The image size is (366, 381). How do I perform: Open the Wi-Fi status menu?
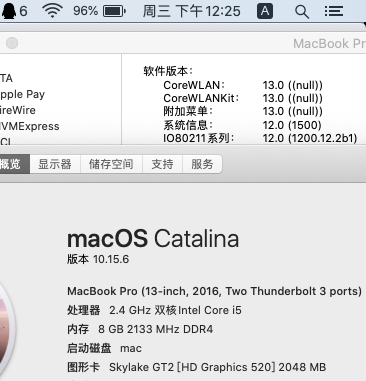pyautogui.click(x=52, y=11)
